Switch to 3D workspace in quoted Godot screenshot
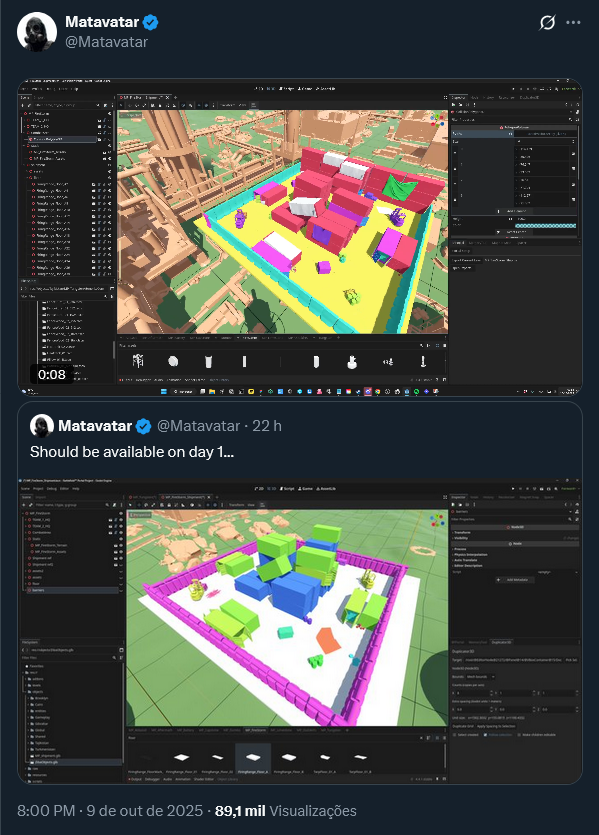599x835 pixels. 272,488
